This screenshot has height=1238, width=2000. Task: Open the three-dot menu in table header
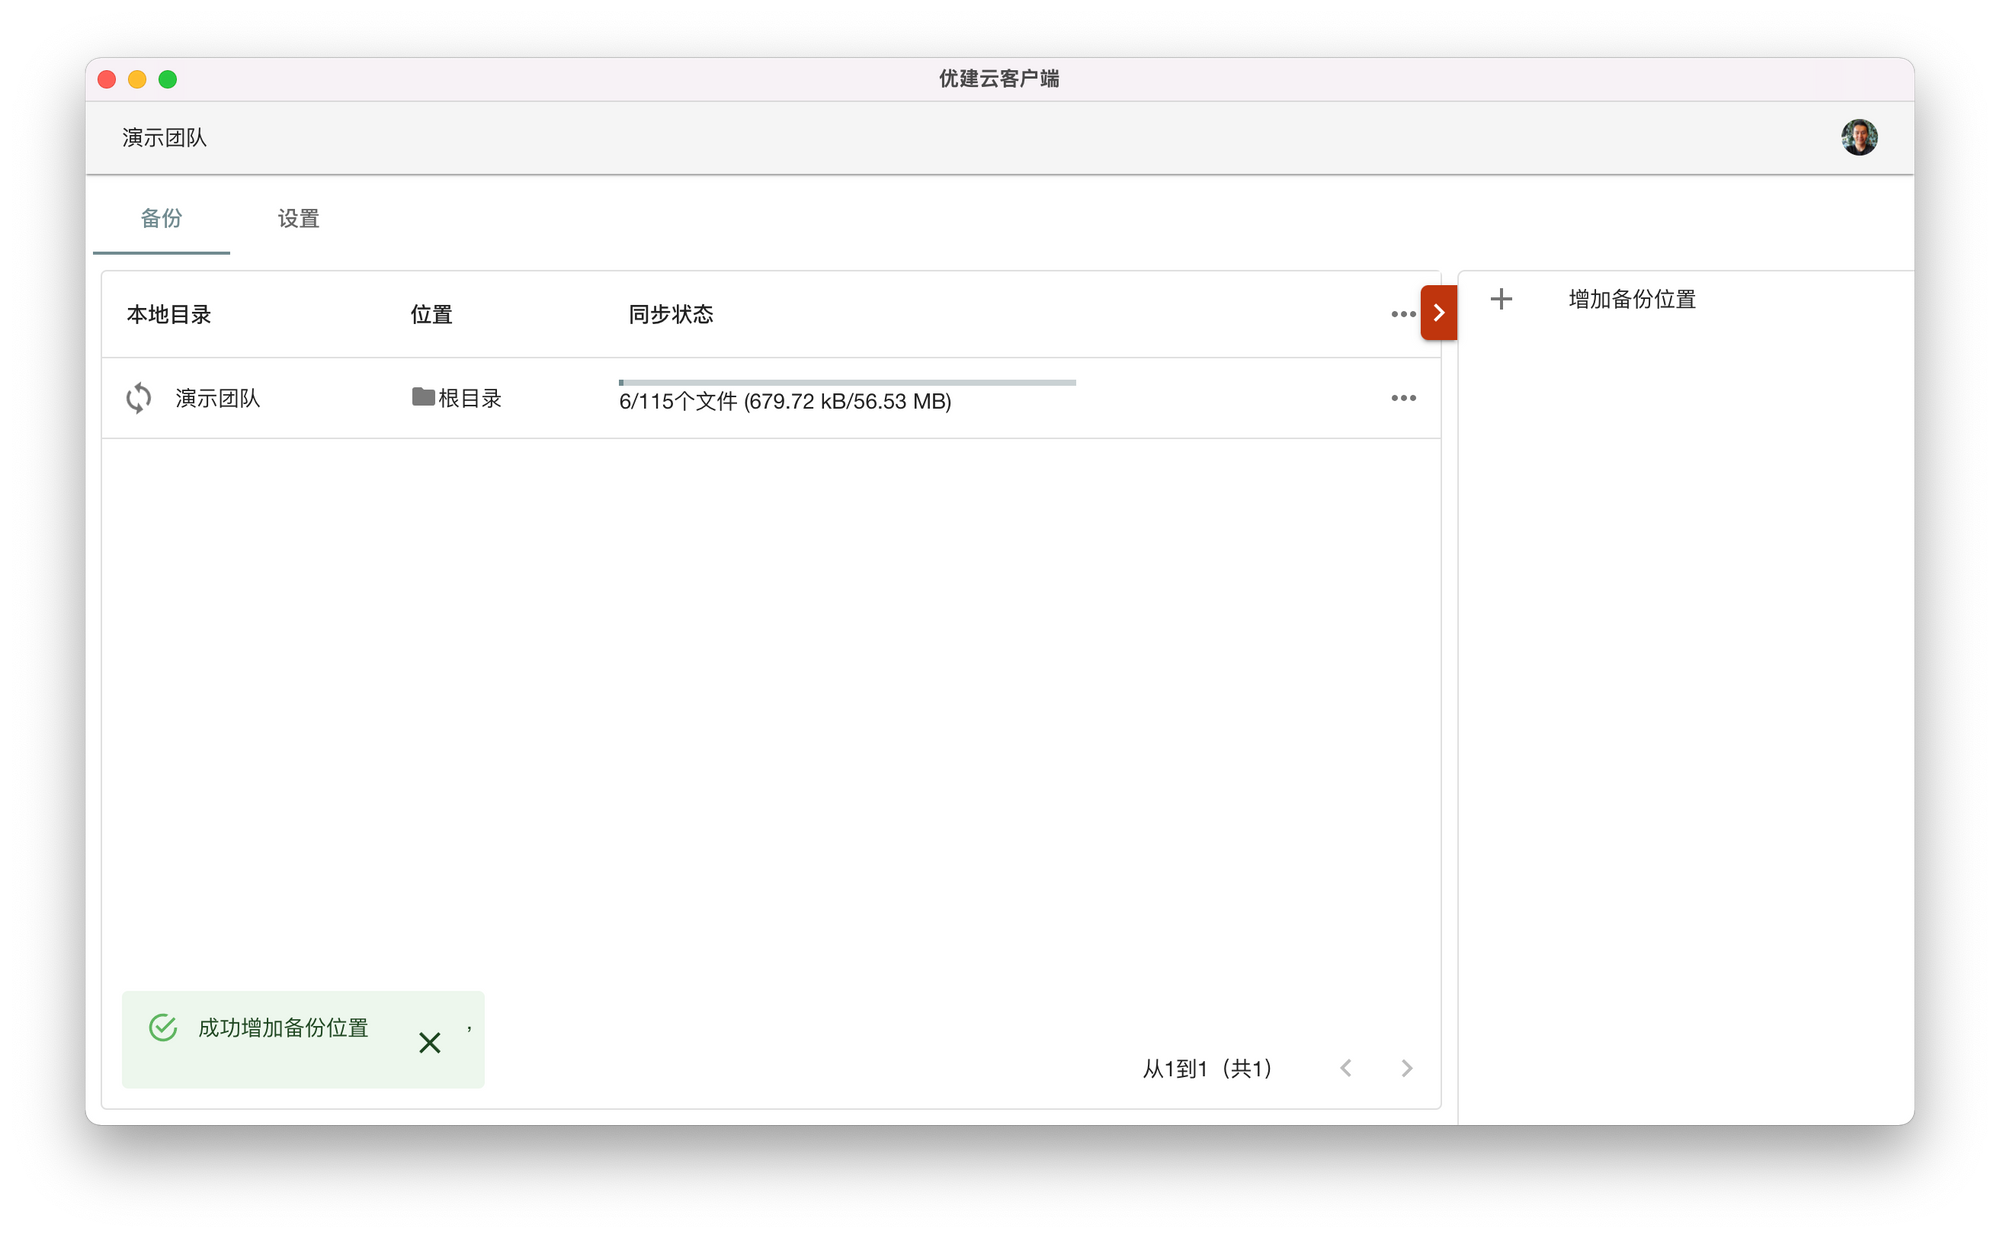tap(1403, 314)
